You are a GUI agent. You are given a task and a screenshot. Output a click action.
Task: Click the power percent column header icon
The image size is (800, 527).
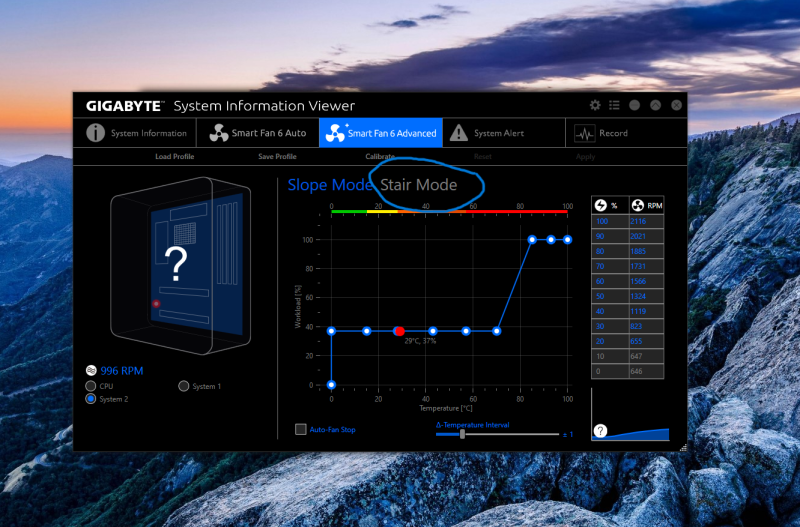601,205
